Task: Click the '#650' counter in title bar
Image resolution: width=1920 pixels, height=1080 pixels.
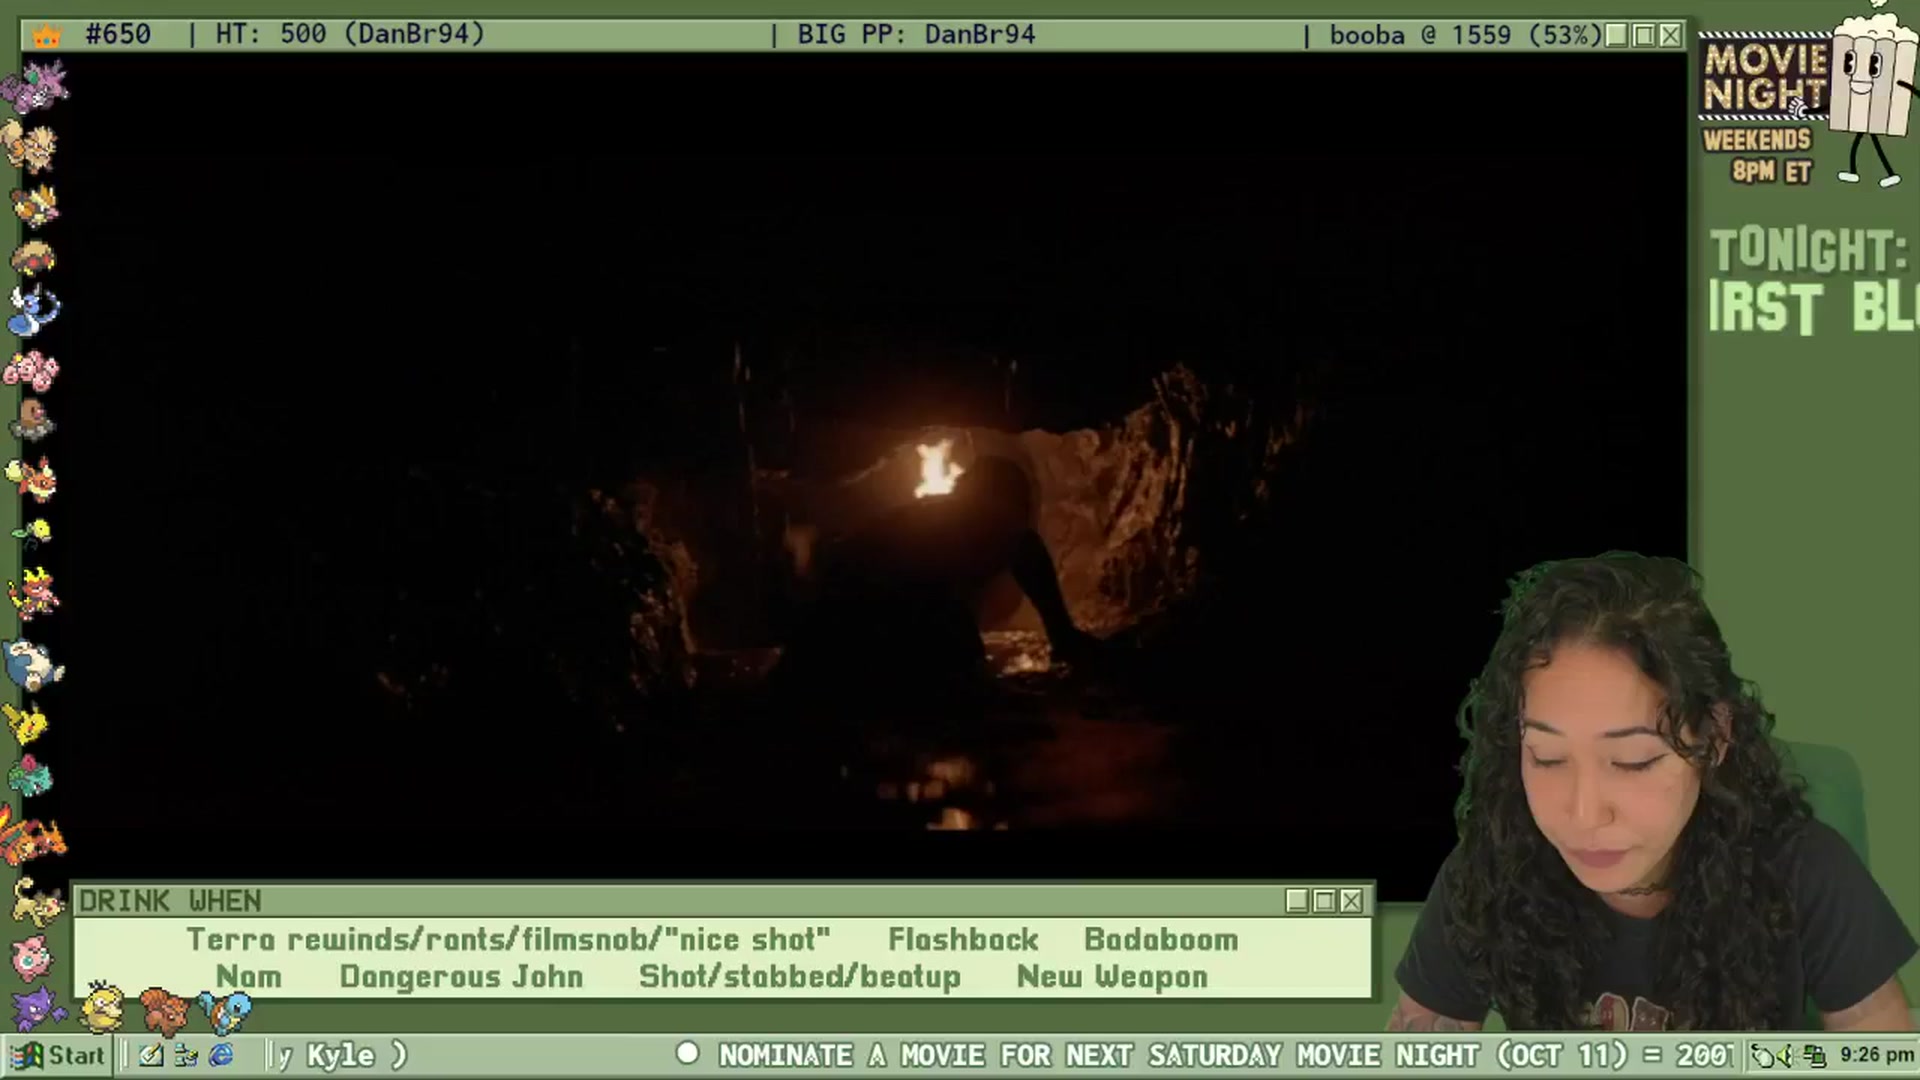Action: [118, 35]
